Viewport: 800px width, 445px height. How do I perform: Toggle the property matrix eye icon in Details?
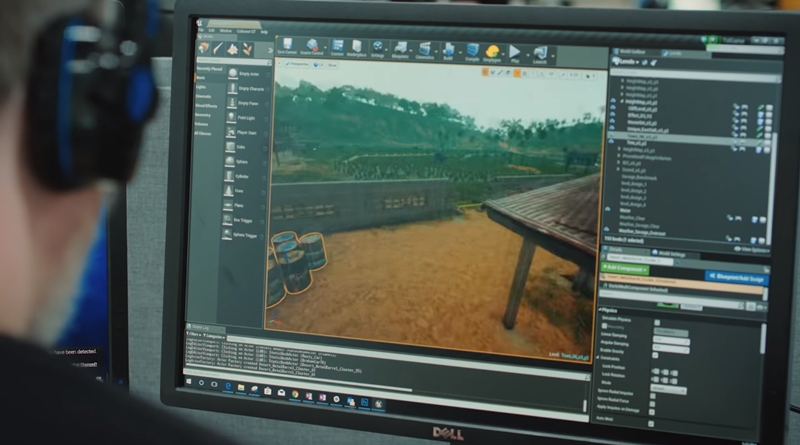(761, 307)
